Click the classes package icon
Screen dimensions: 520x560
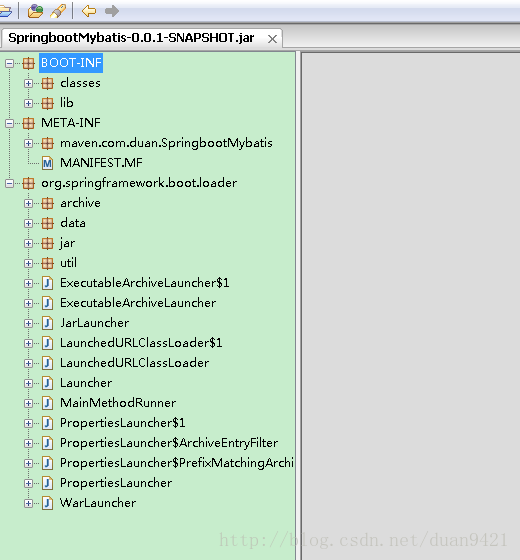(48, 83)
